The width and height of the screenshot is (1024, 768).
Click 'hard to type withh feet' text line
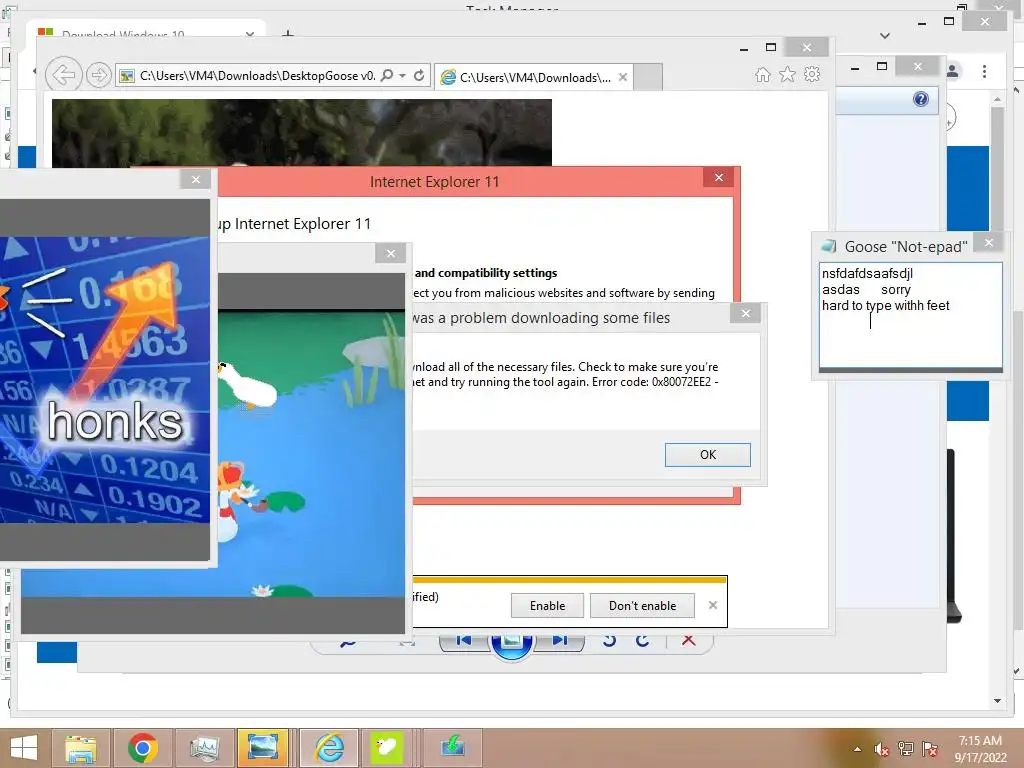(x=886, y=306)
